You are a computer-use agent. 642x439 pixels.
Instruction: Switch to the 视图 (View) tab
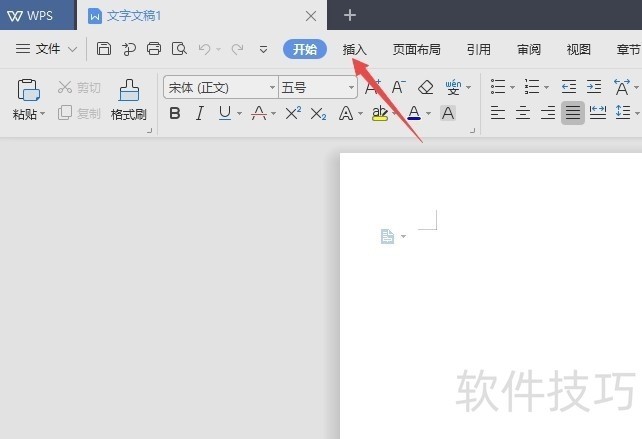click(x=578, y=50)
